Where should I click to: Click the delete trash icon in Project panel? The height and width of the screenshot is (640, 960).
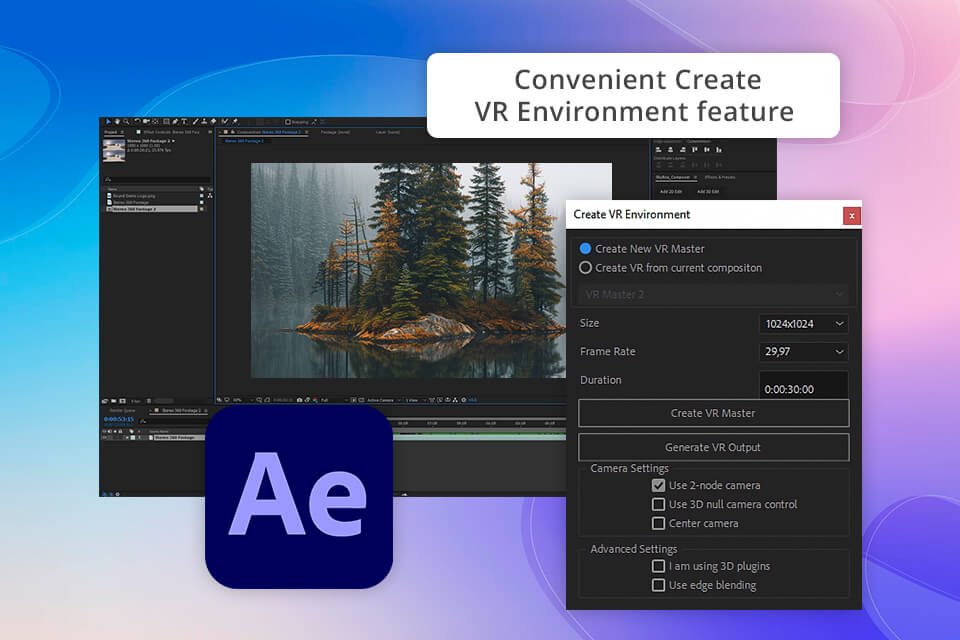149,401
